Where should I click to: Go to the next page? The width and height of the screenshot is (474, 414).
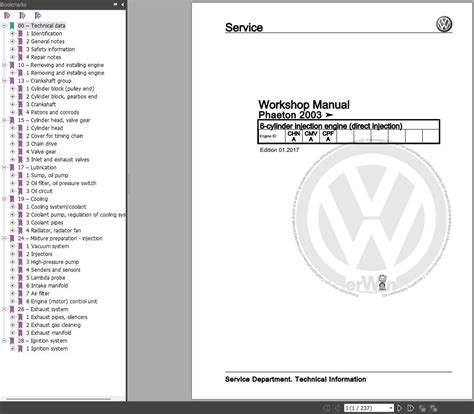click(399, 408)
